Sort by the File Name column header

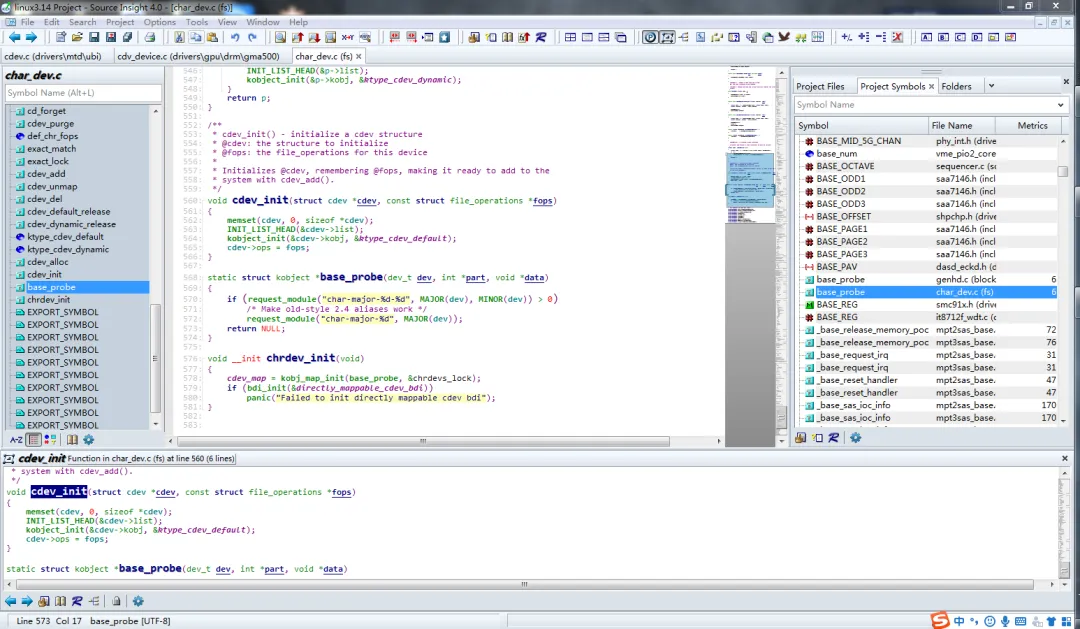[951, 125]
